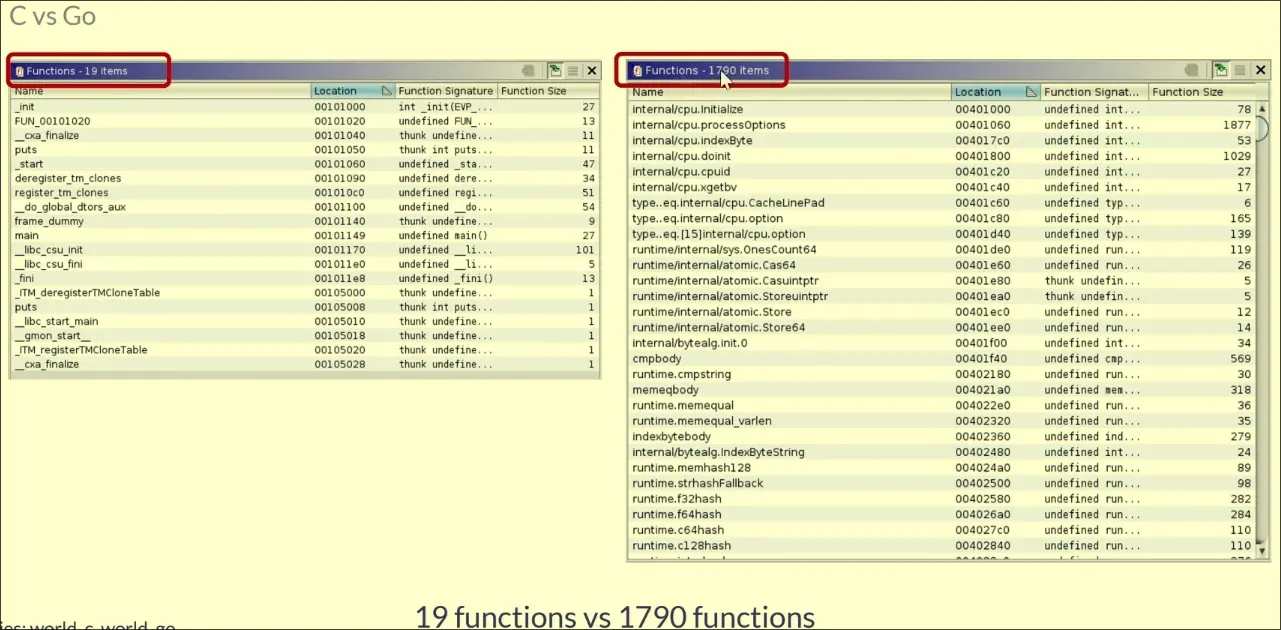Open the lines menu icon in the 1790 items window

[1240, 70]
